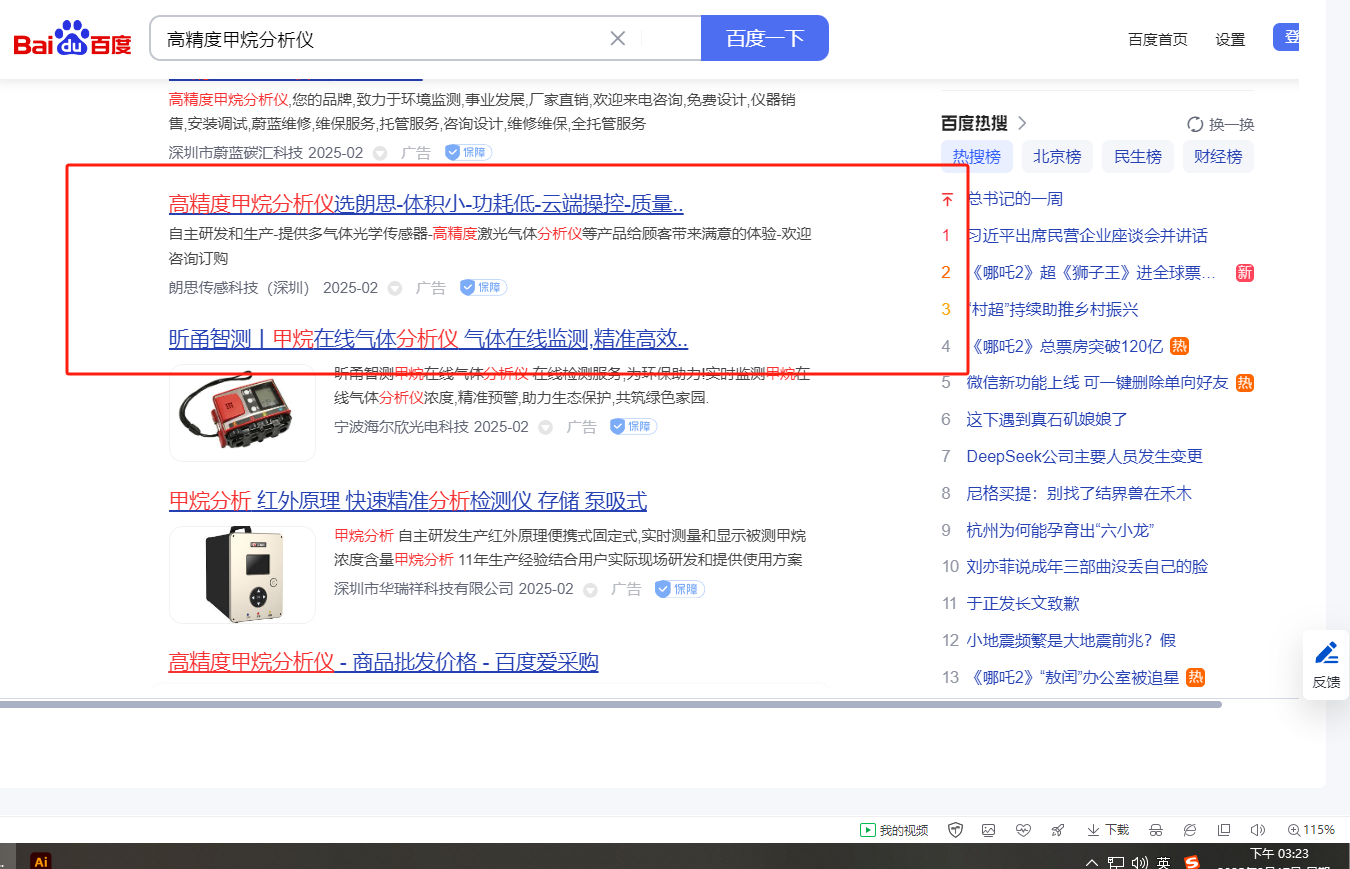Open result 昕甬智测丨甲烷在线气体分析仪

tap(428, 339)
